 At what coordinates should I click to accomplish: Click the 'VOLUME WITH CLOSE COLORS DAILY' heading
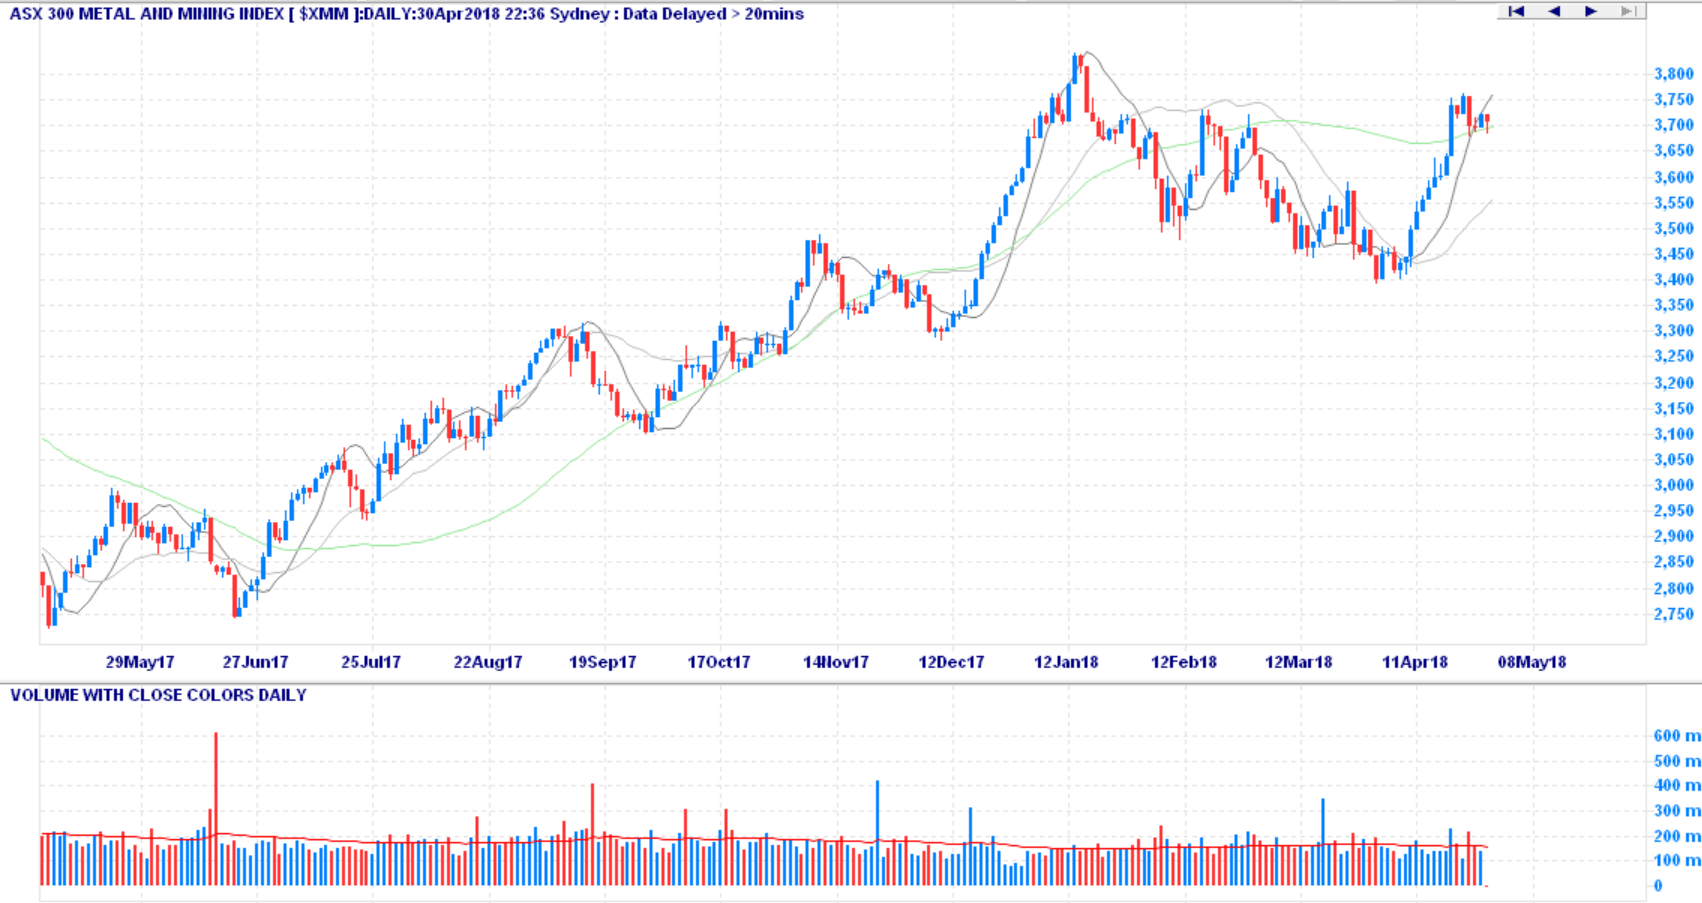pos(158,695)
